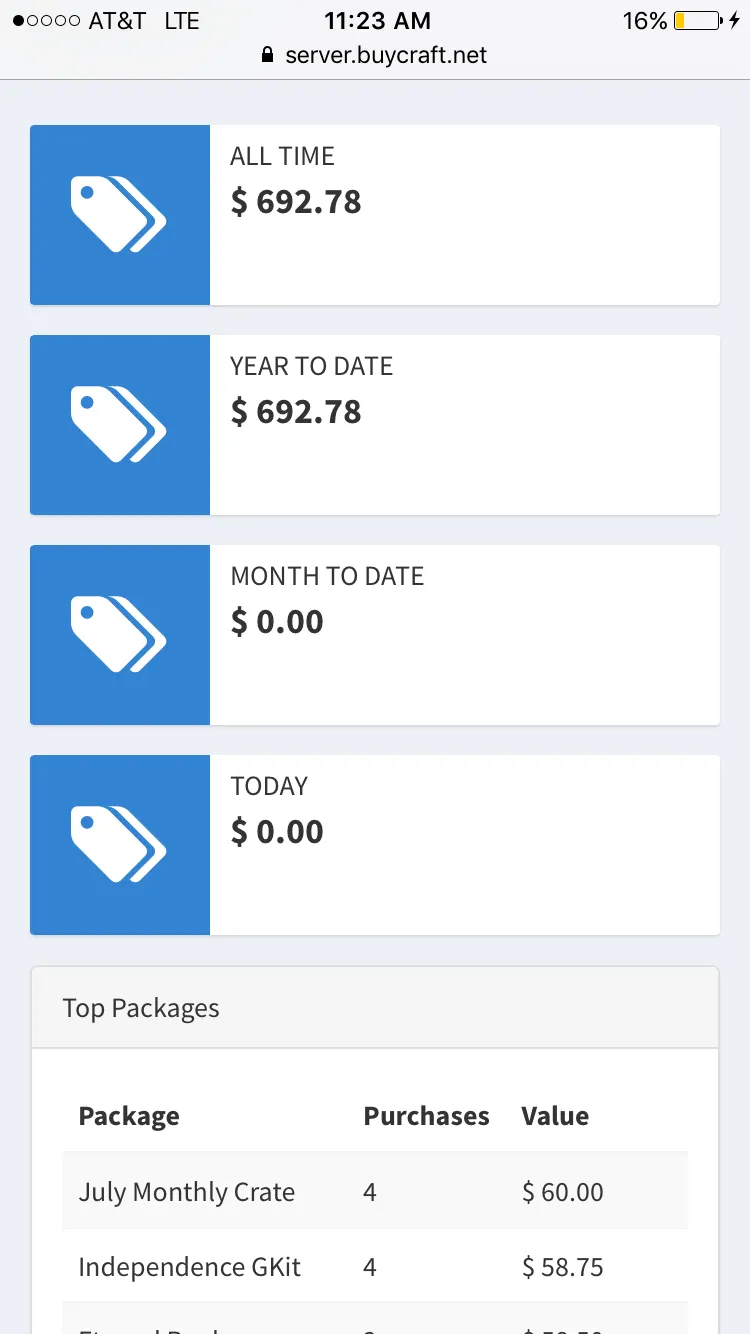Tap the Month To Date tags icon
The image size is (750, 1334).
point(119,634)
